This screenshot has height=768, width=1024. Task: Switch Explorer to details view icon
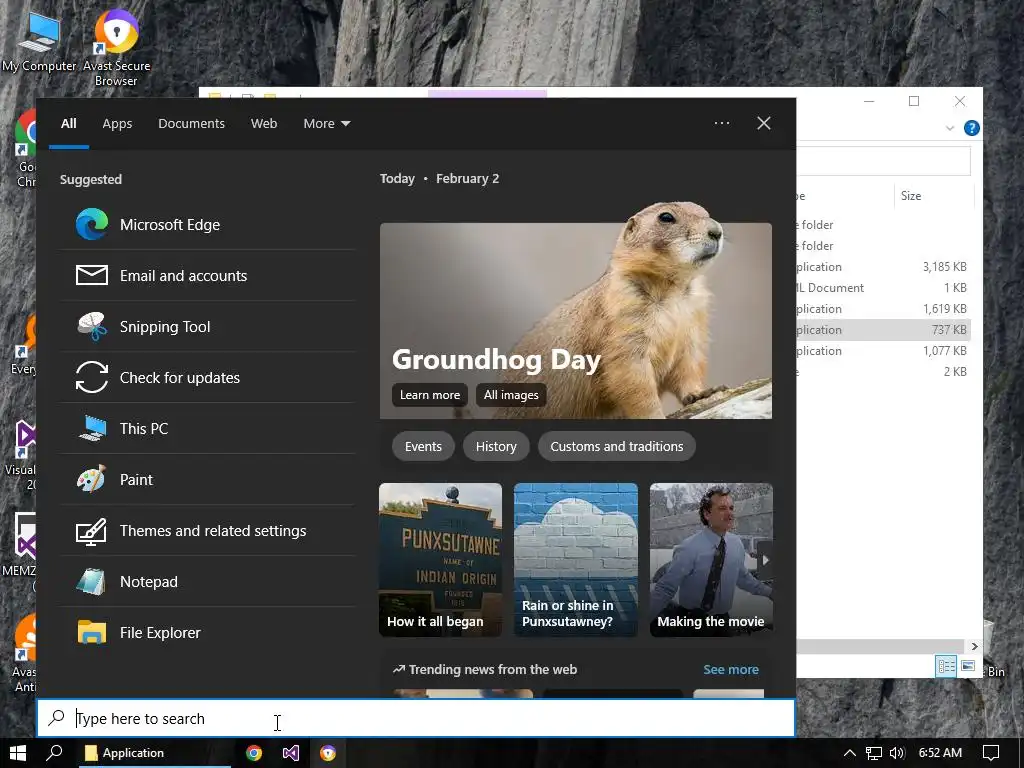coord(946,665)
